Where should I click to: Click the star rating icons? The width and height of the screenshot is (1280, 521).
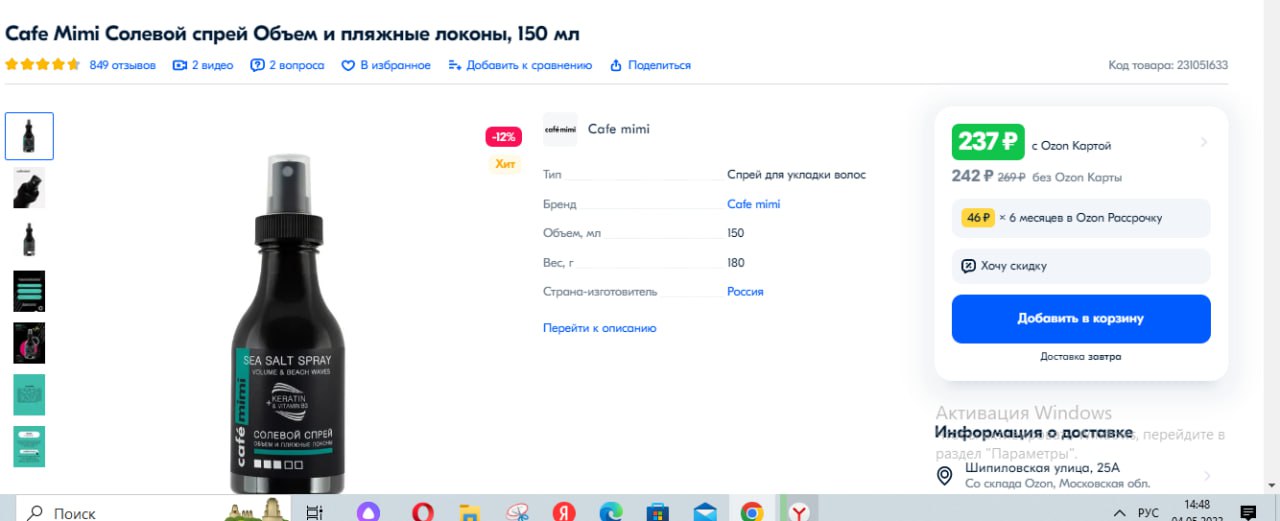tap(43, 65)
